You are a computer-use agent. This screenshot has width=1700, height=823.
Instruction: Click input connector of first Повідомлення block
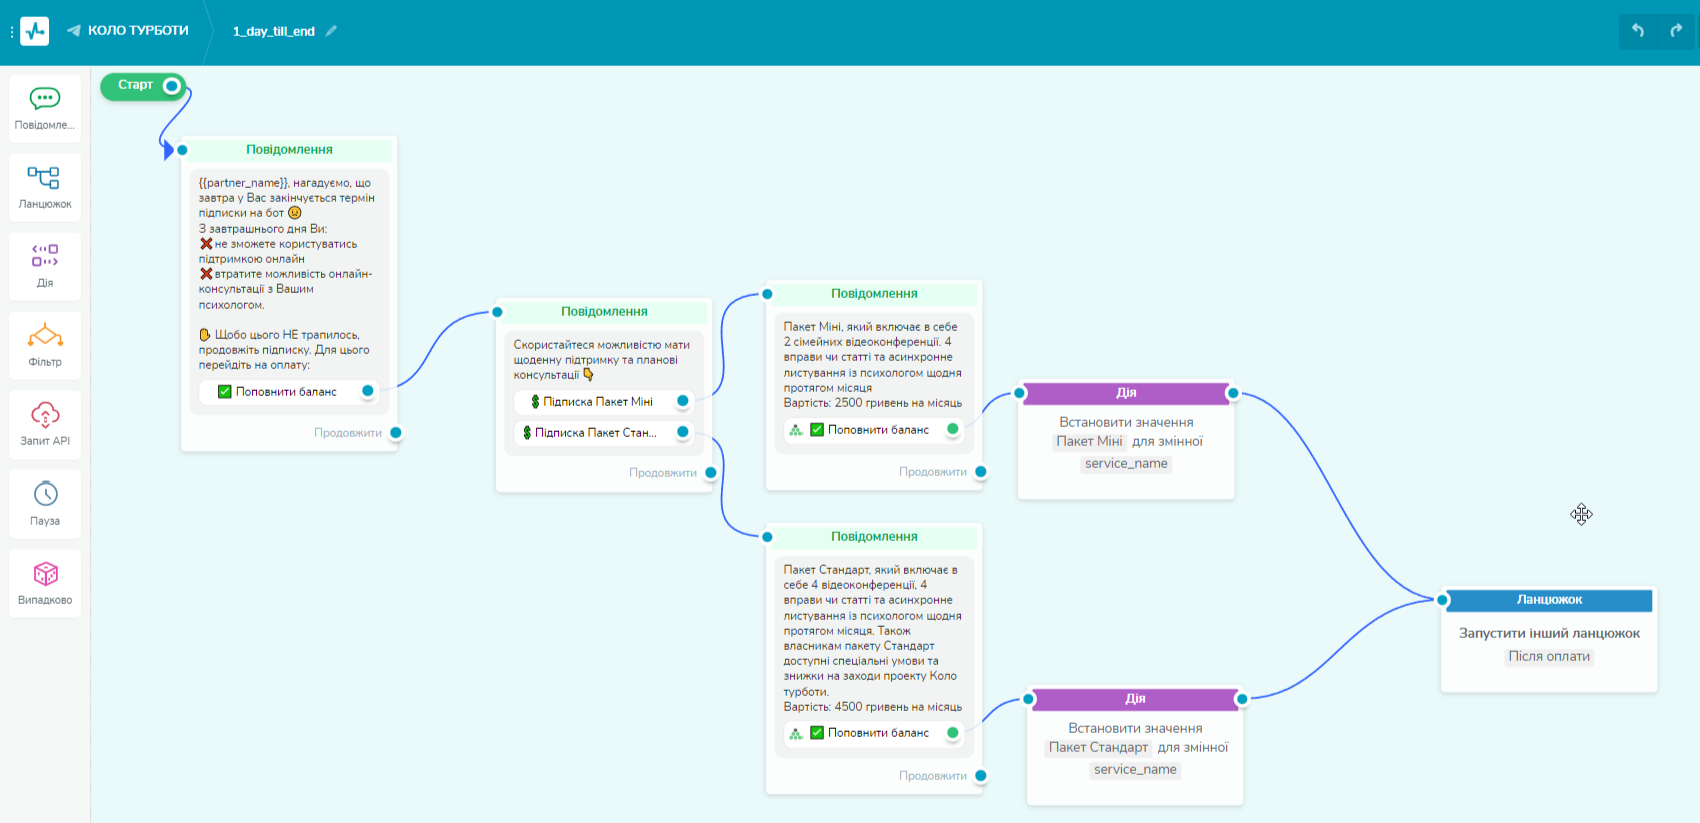point(182,150)
